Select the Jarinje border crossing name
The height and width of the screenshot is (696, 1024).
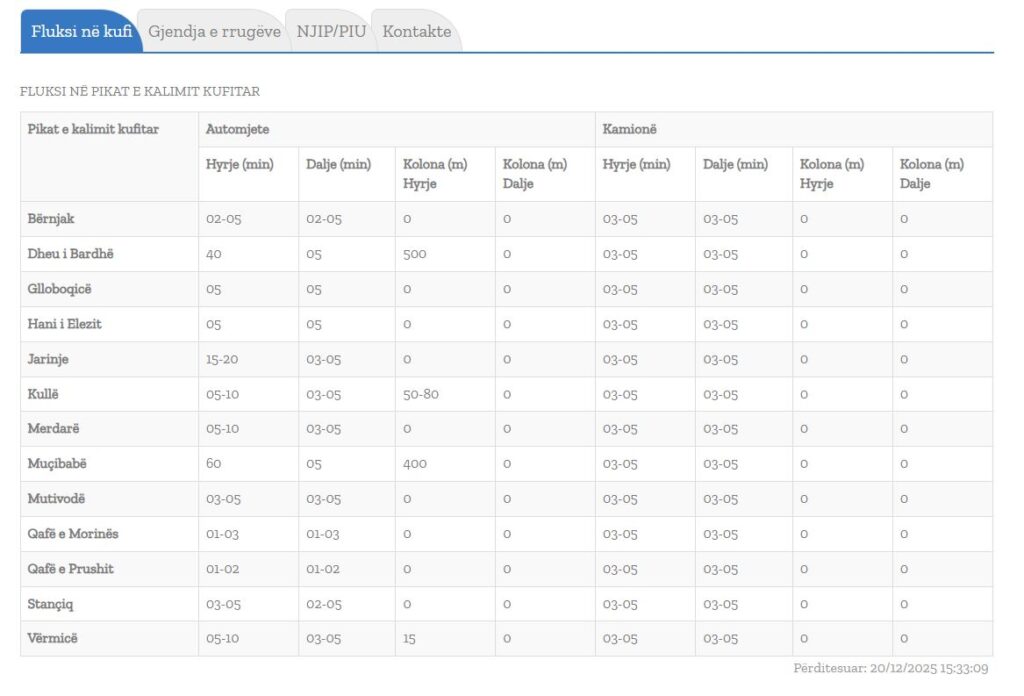48,359
